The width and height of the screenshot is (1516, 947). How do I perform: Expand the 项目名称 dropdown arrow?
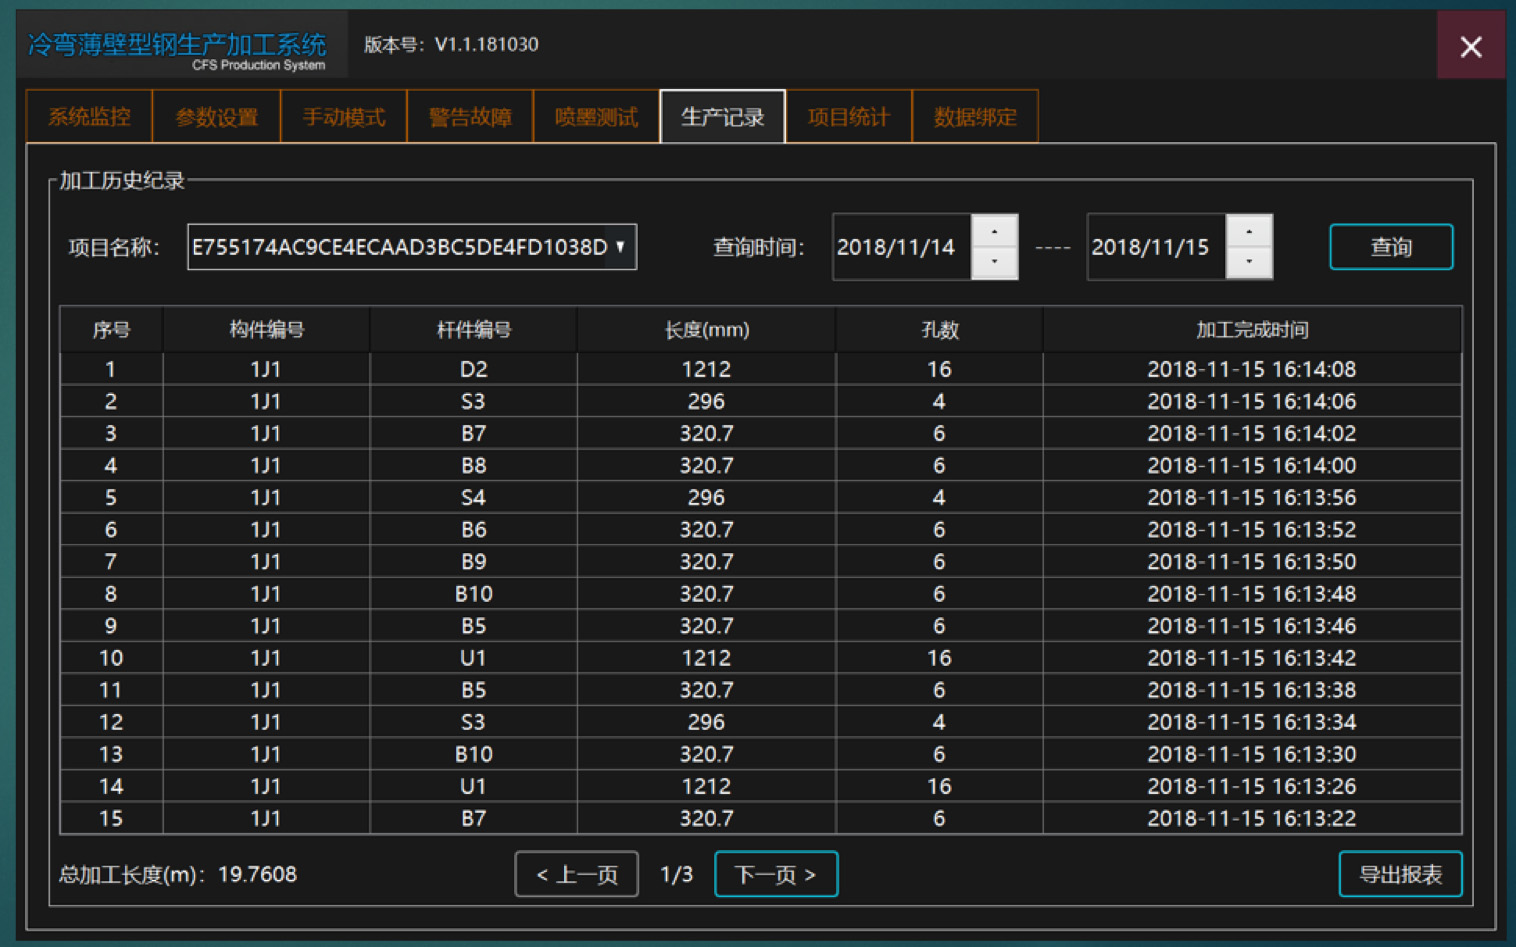[x=621, y=247]
